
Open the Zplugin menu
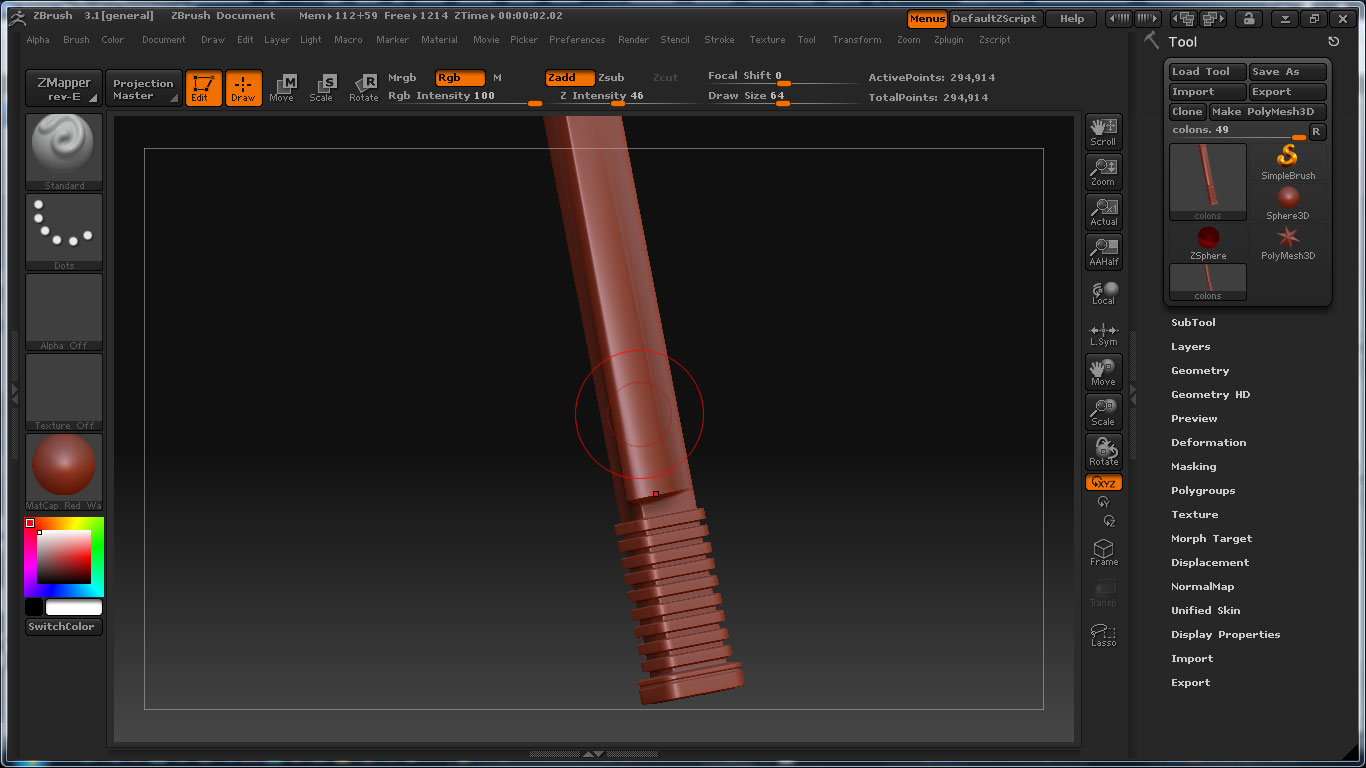tap(949, 40)
